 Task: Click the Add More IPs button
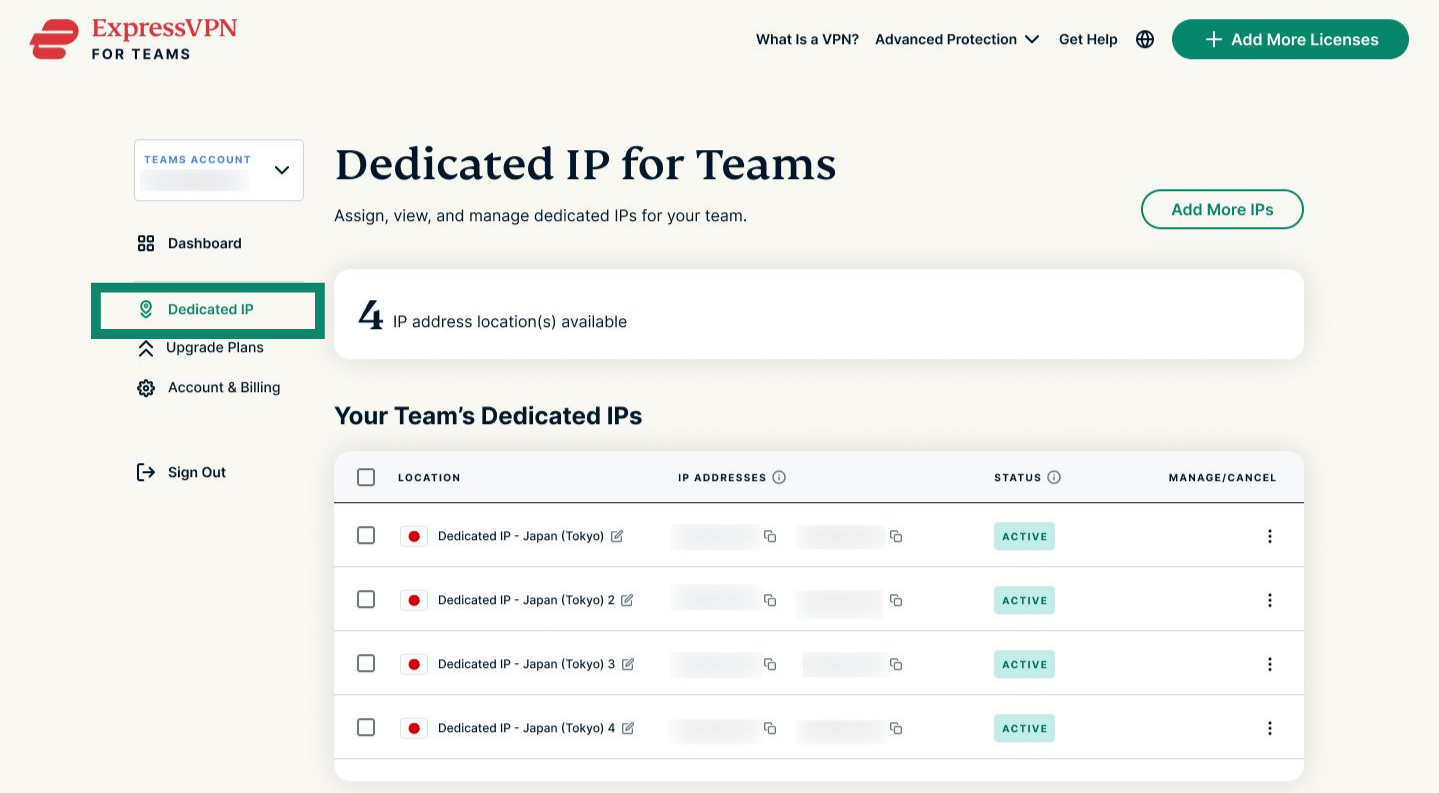[1222, 210]
